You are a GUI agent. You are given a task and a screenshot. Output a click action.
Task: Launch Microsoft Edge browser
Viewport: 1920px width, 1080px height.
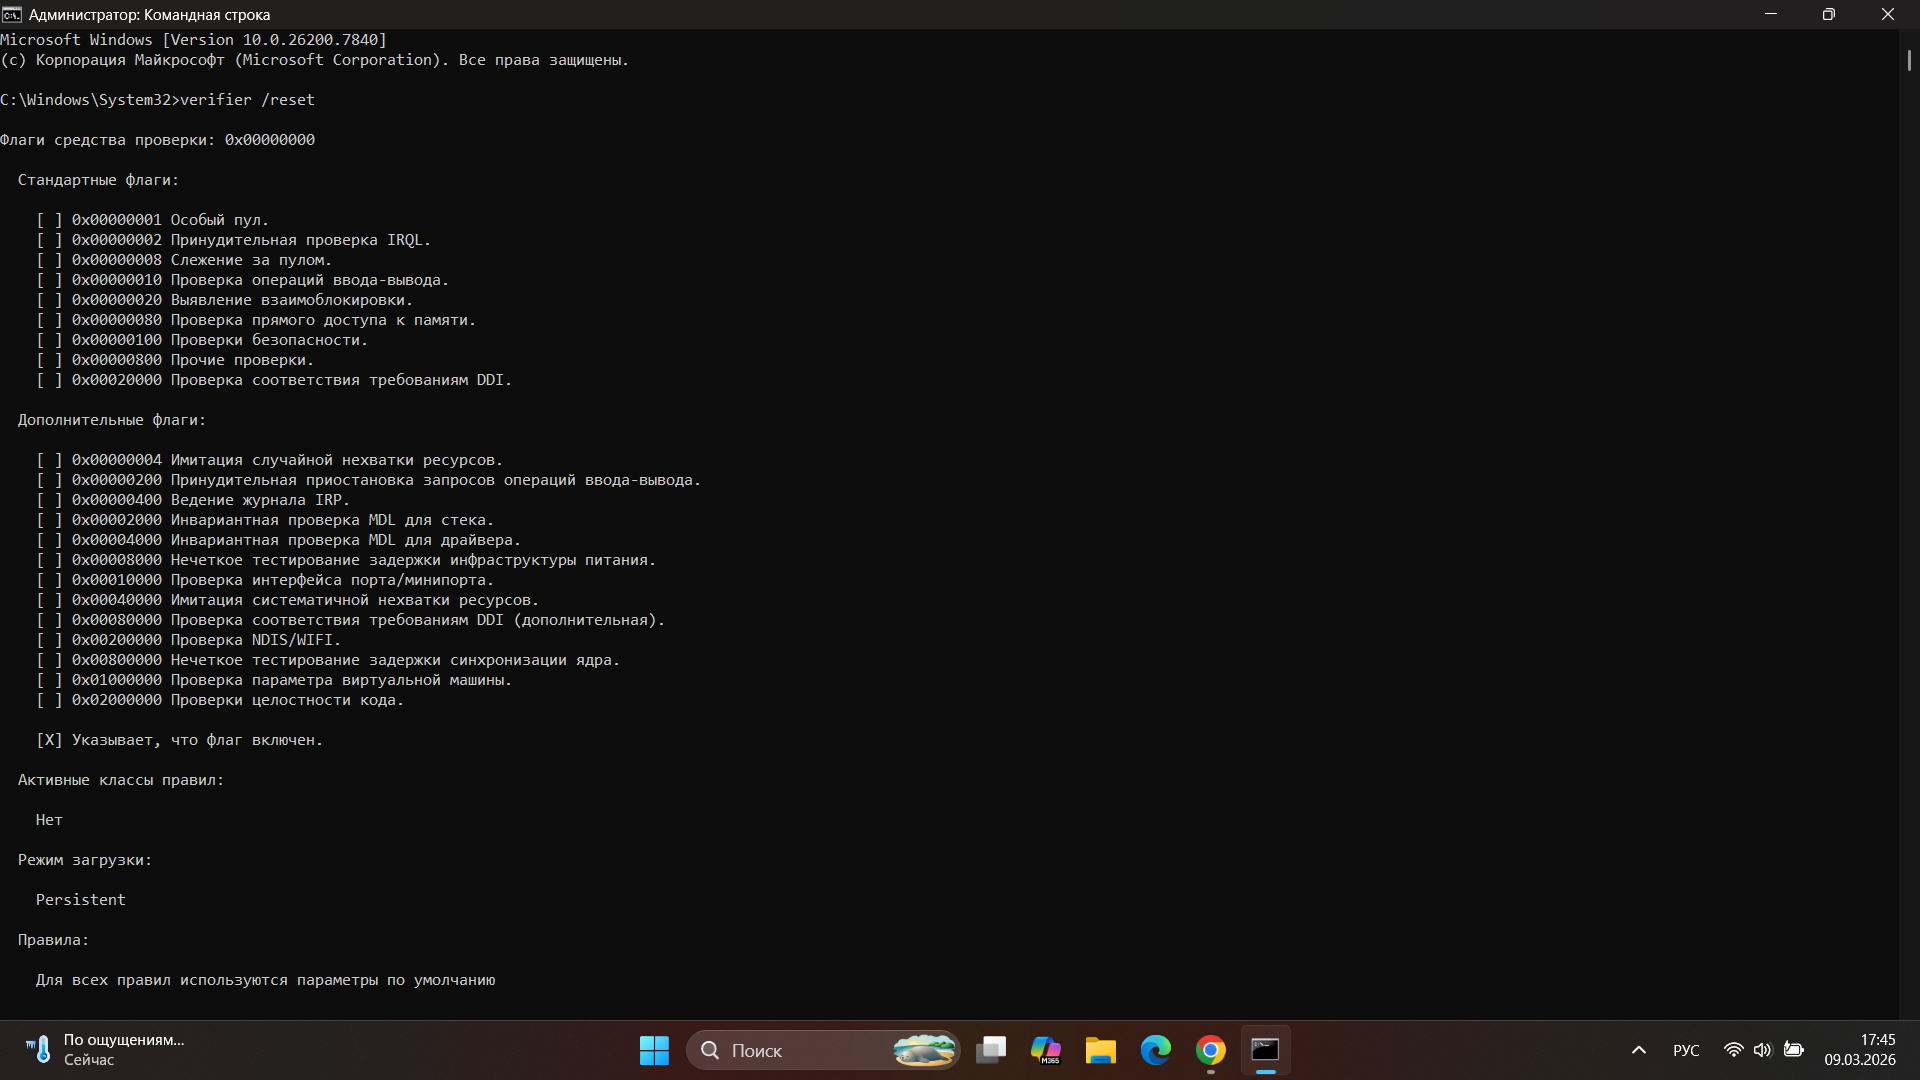coord(1156,1050)
